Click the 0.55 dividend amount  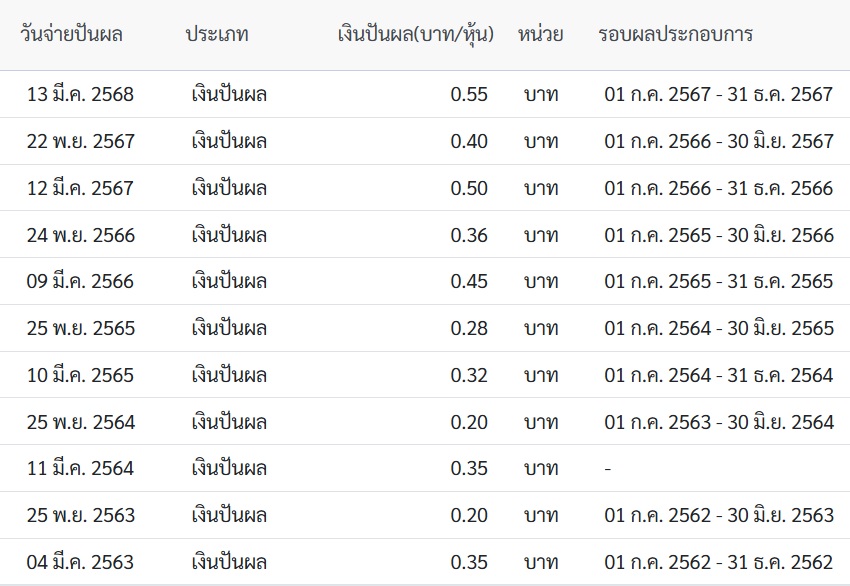(469, 94)
